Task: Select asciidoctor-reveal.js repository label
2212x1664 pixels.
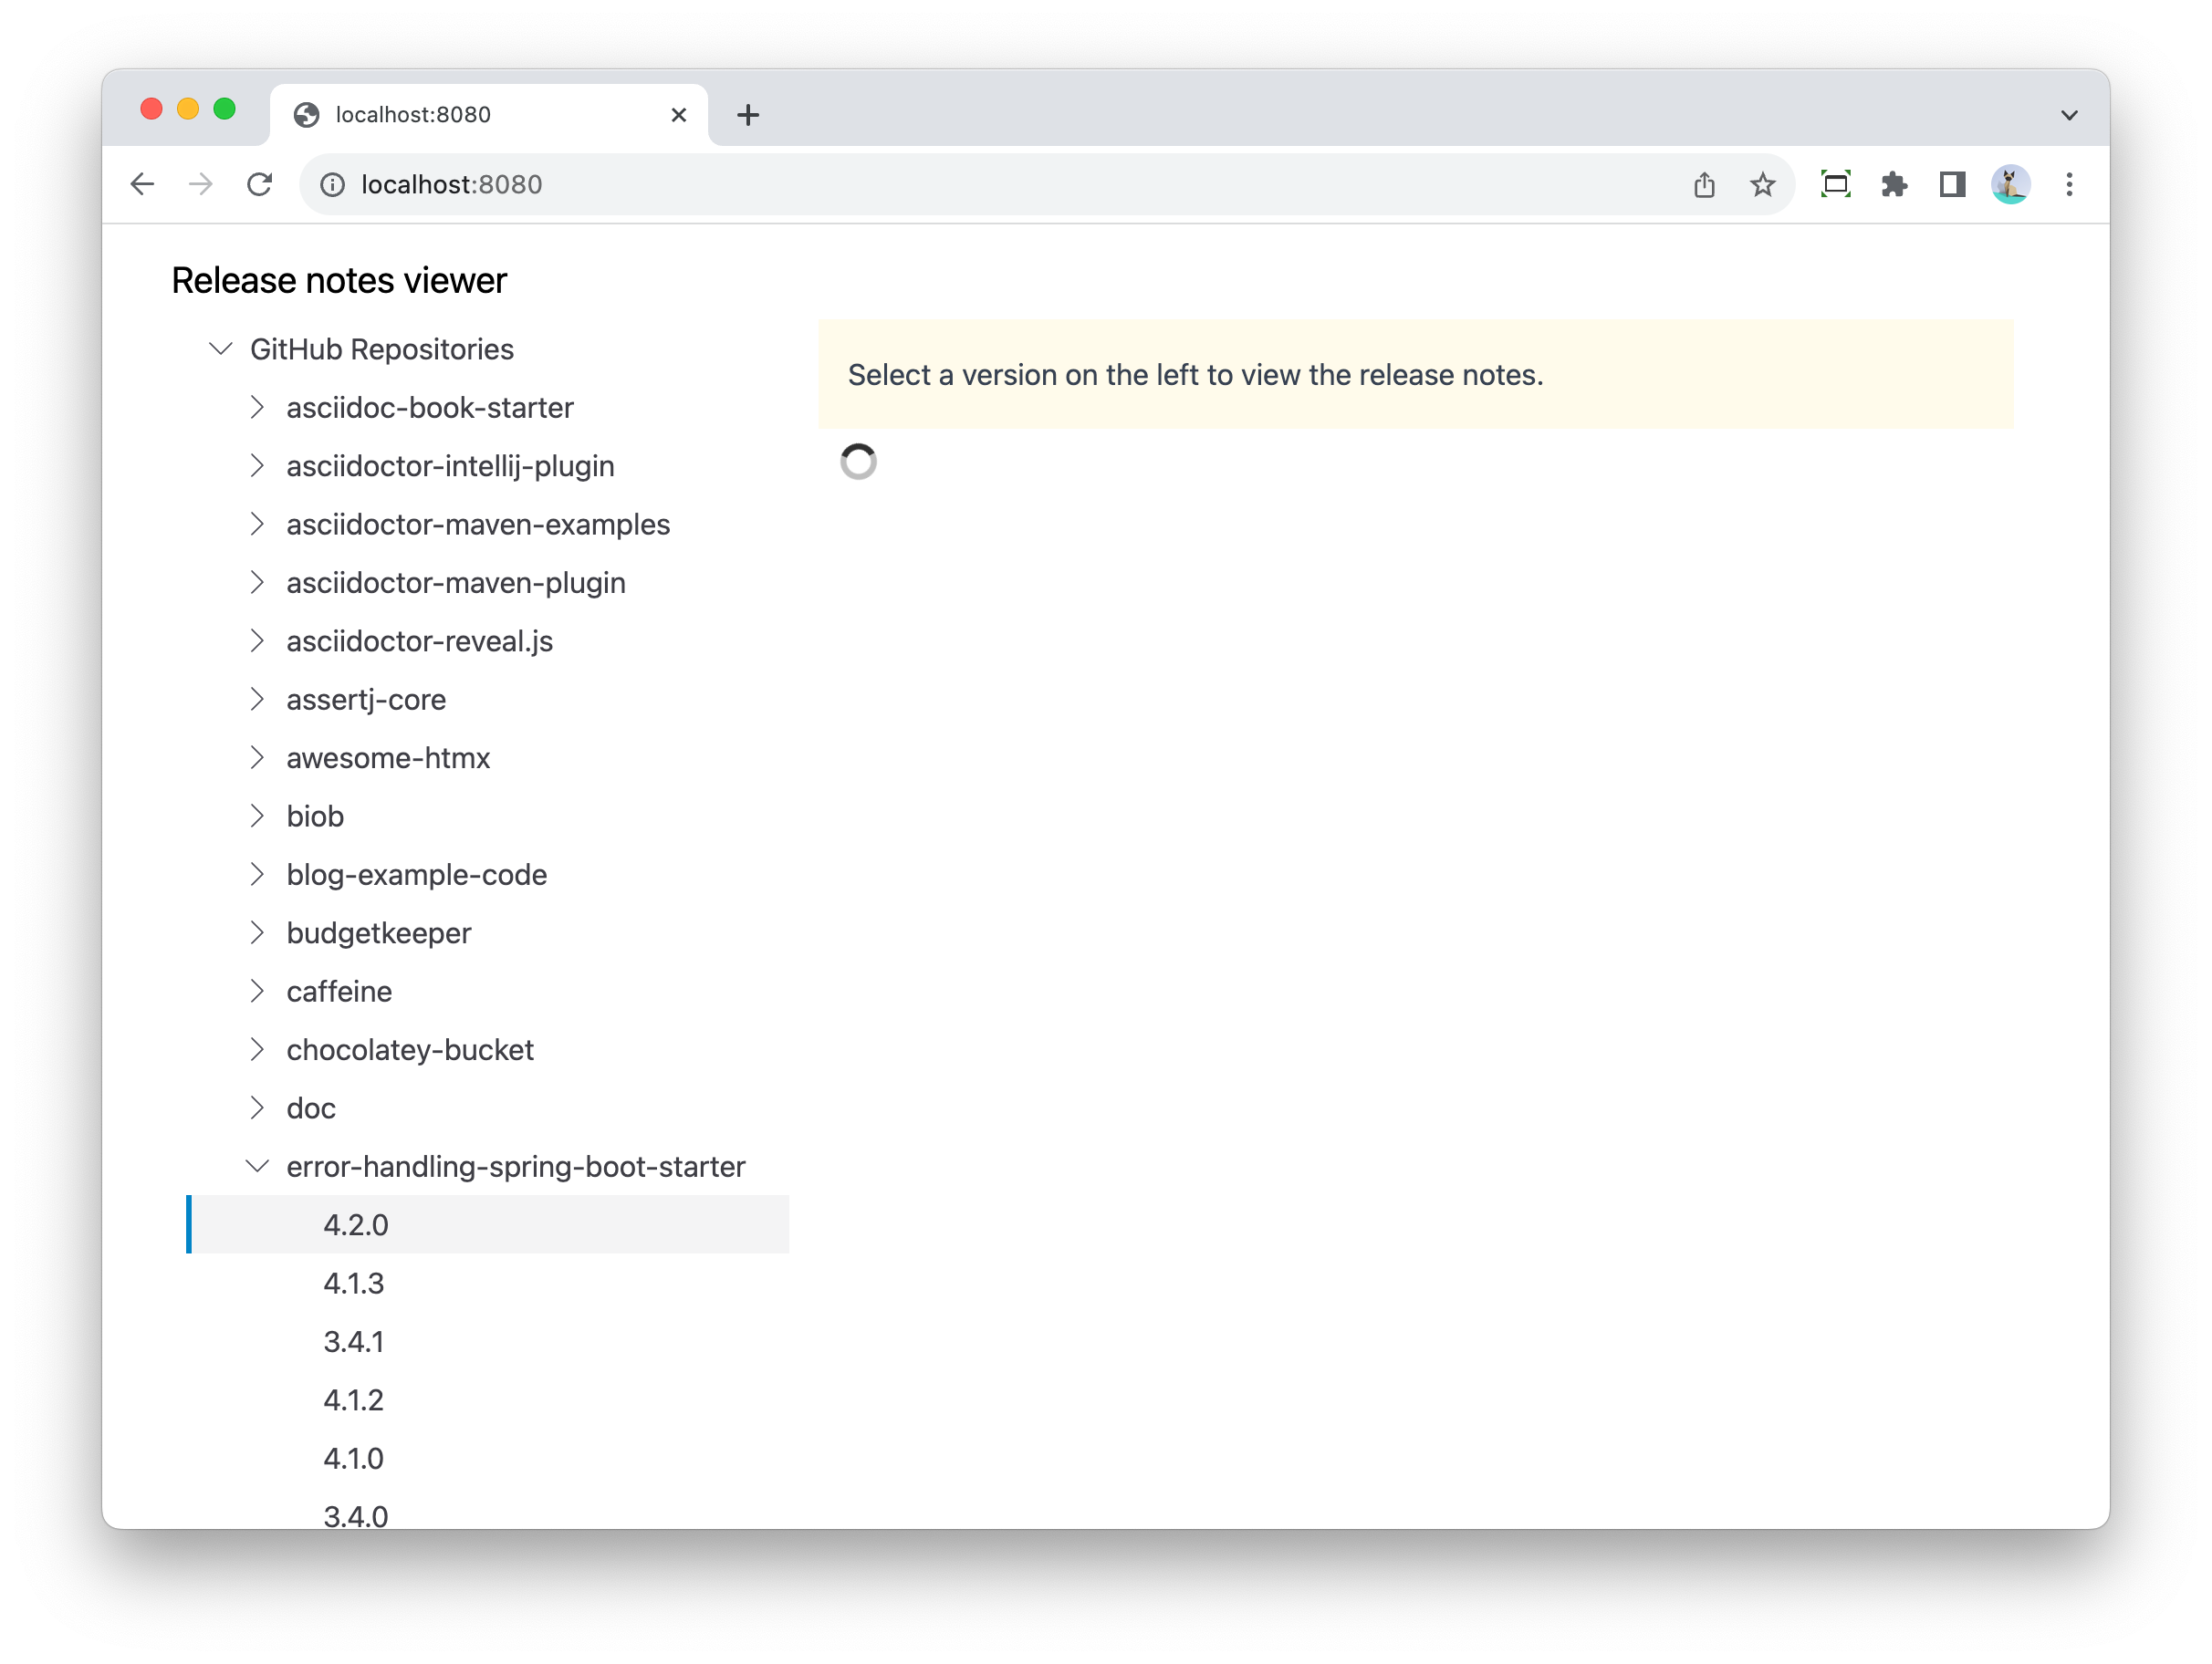Action: tap(420, 641)
